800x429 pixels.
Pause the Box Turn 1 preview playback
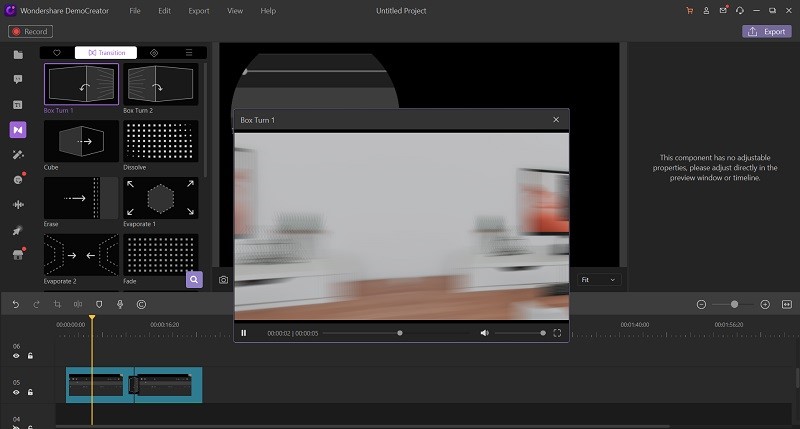(244, 333)
